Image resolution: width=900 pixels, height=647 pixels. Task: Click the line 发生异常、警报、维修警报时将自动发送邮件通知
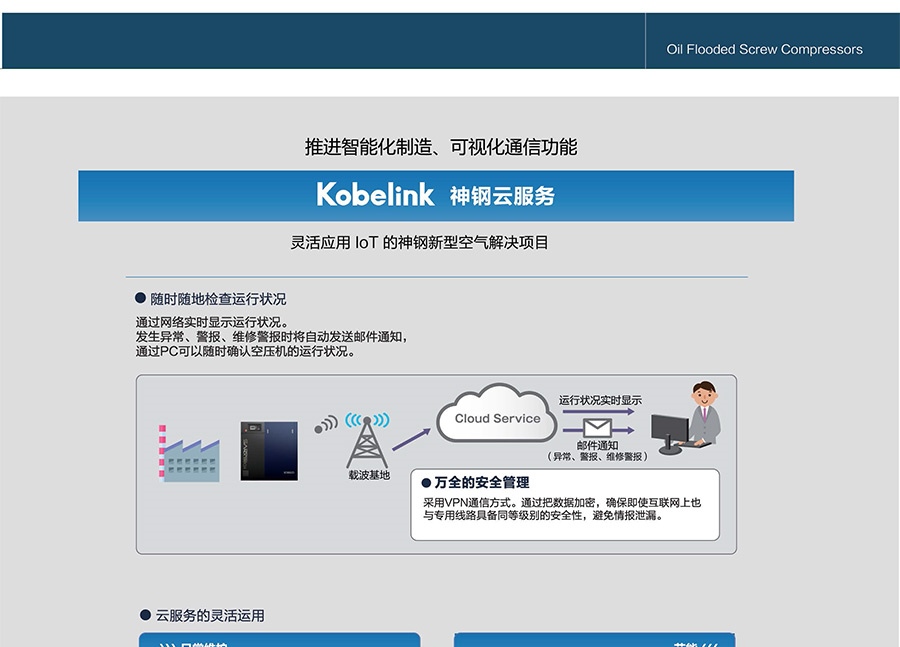pyautogui.click(x=271, y=337)
